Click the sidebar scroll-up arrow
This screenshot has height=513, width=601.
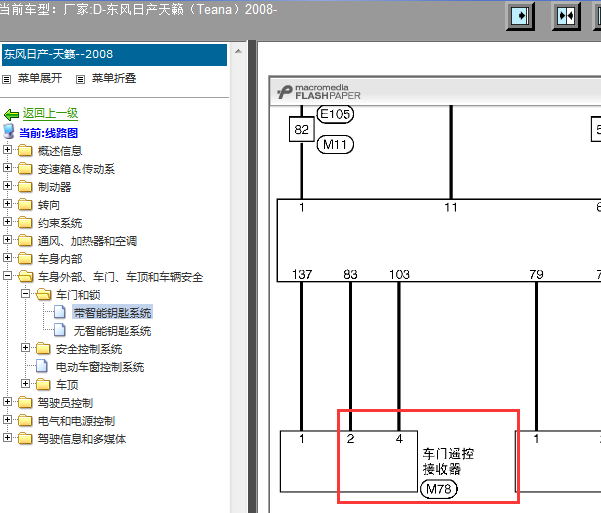[238, 51]
